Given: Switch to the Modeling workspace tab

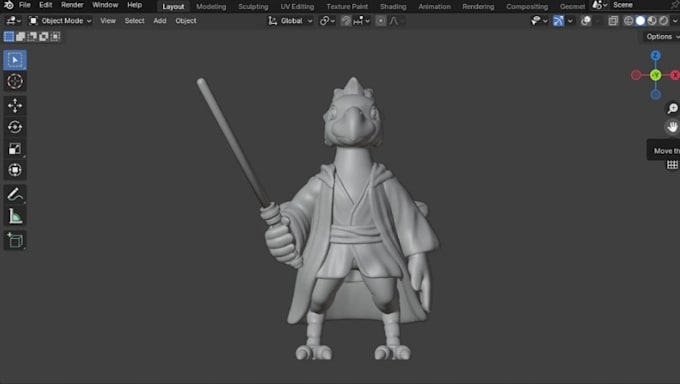Looking at the screenshot, I should click(x=211, y=7).
